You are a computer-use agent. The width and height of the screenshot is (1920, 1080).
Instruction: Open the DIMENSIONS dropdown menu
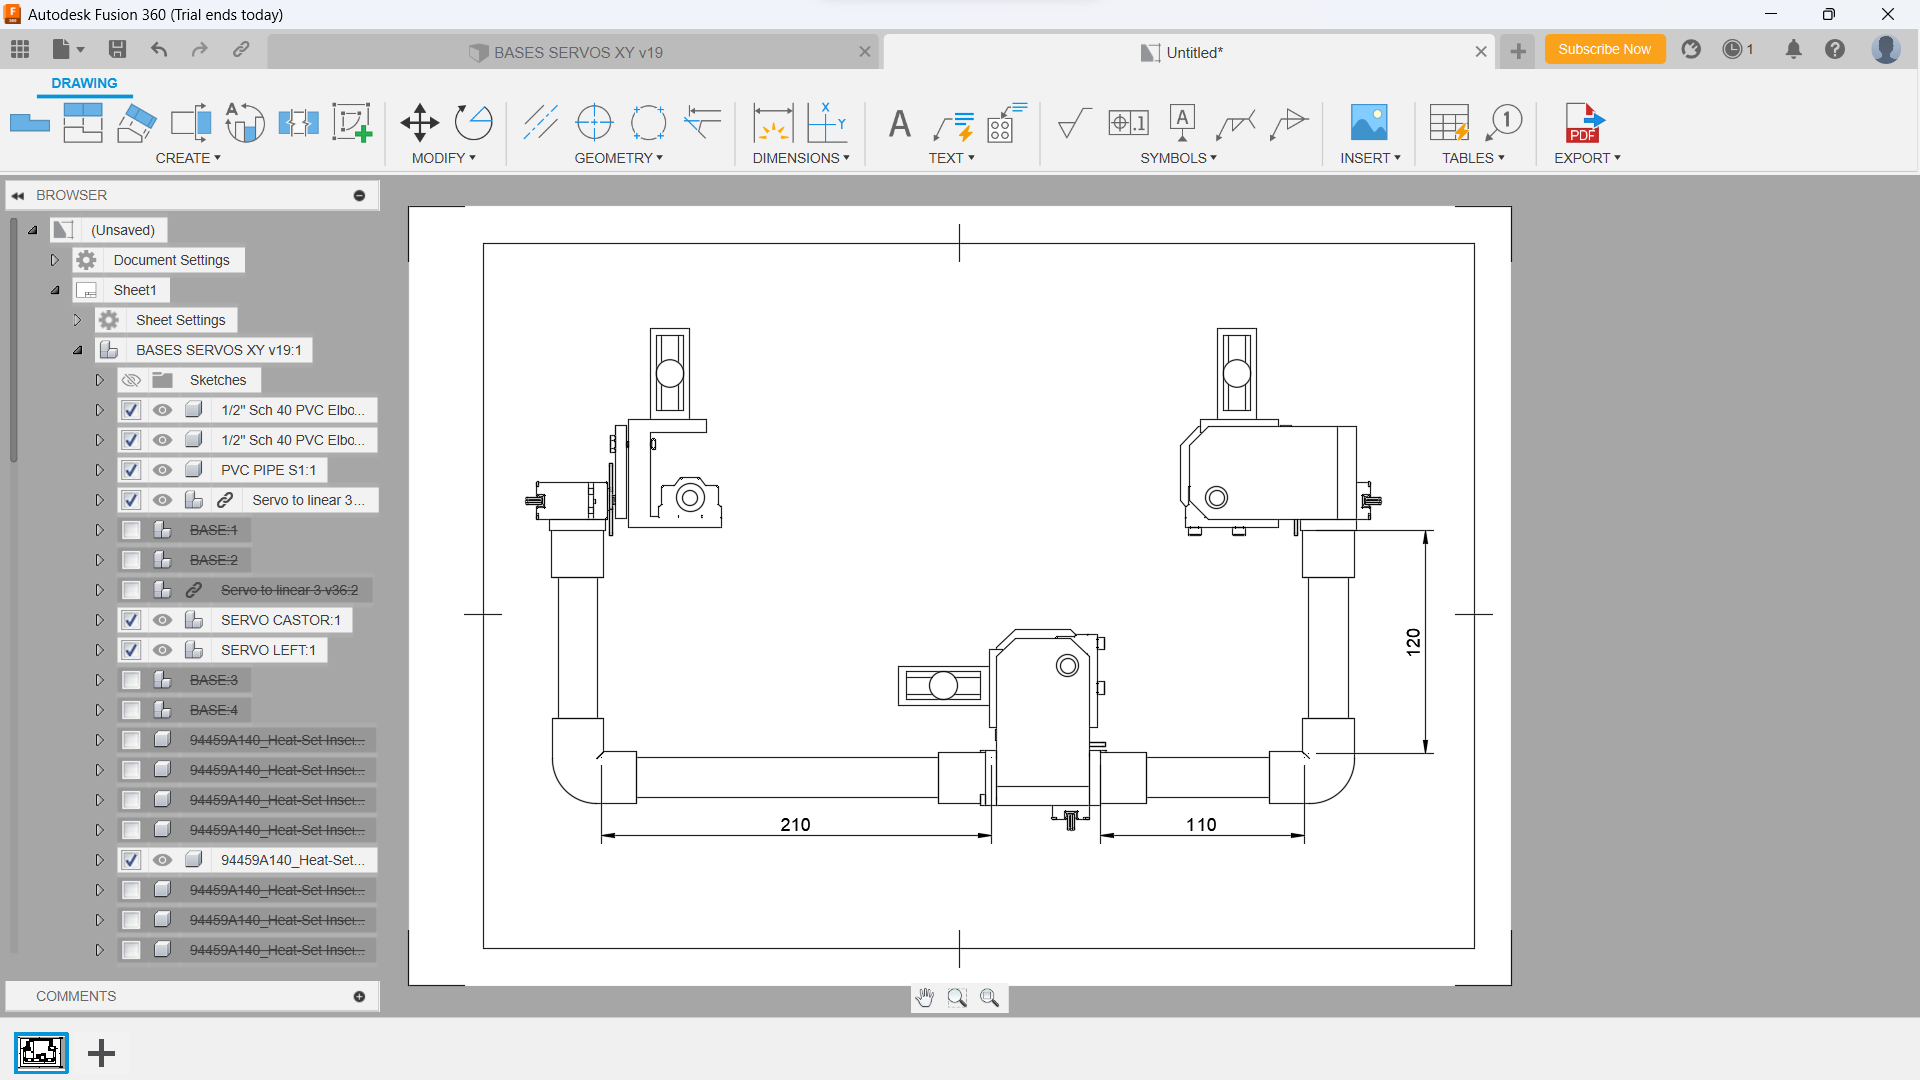(x=800, y=158)
